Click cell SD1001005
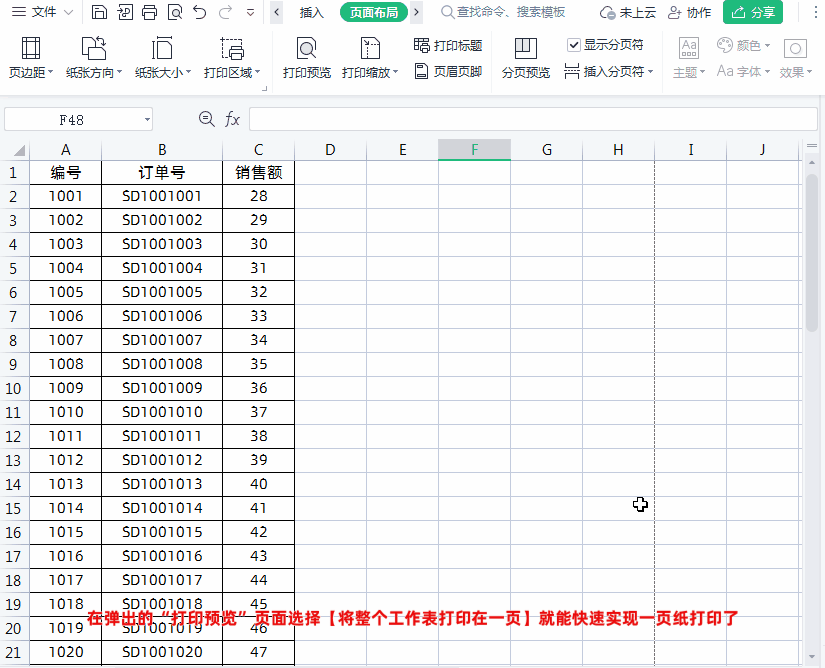 (162, 292)
